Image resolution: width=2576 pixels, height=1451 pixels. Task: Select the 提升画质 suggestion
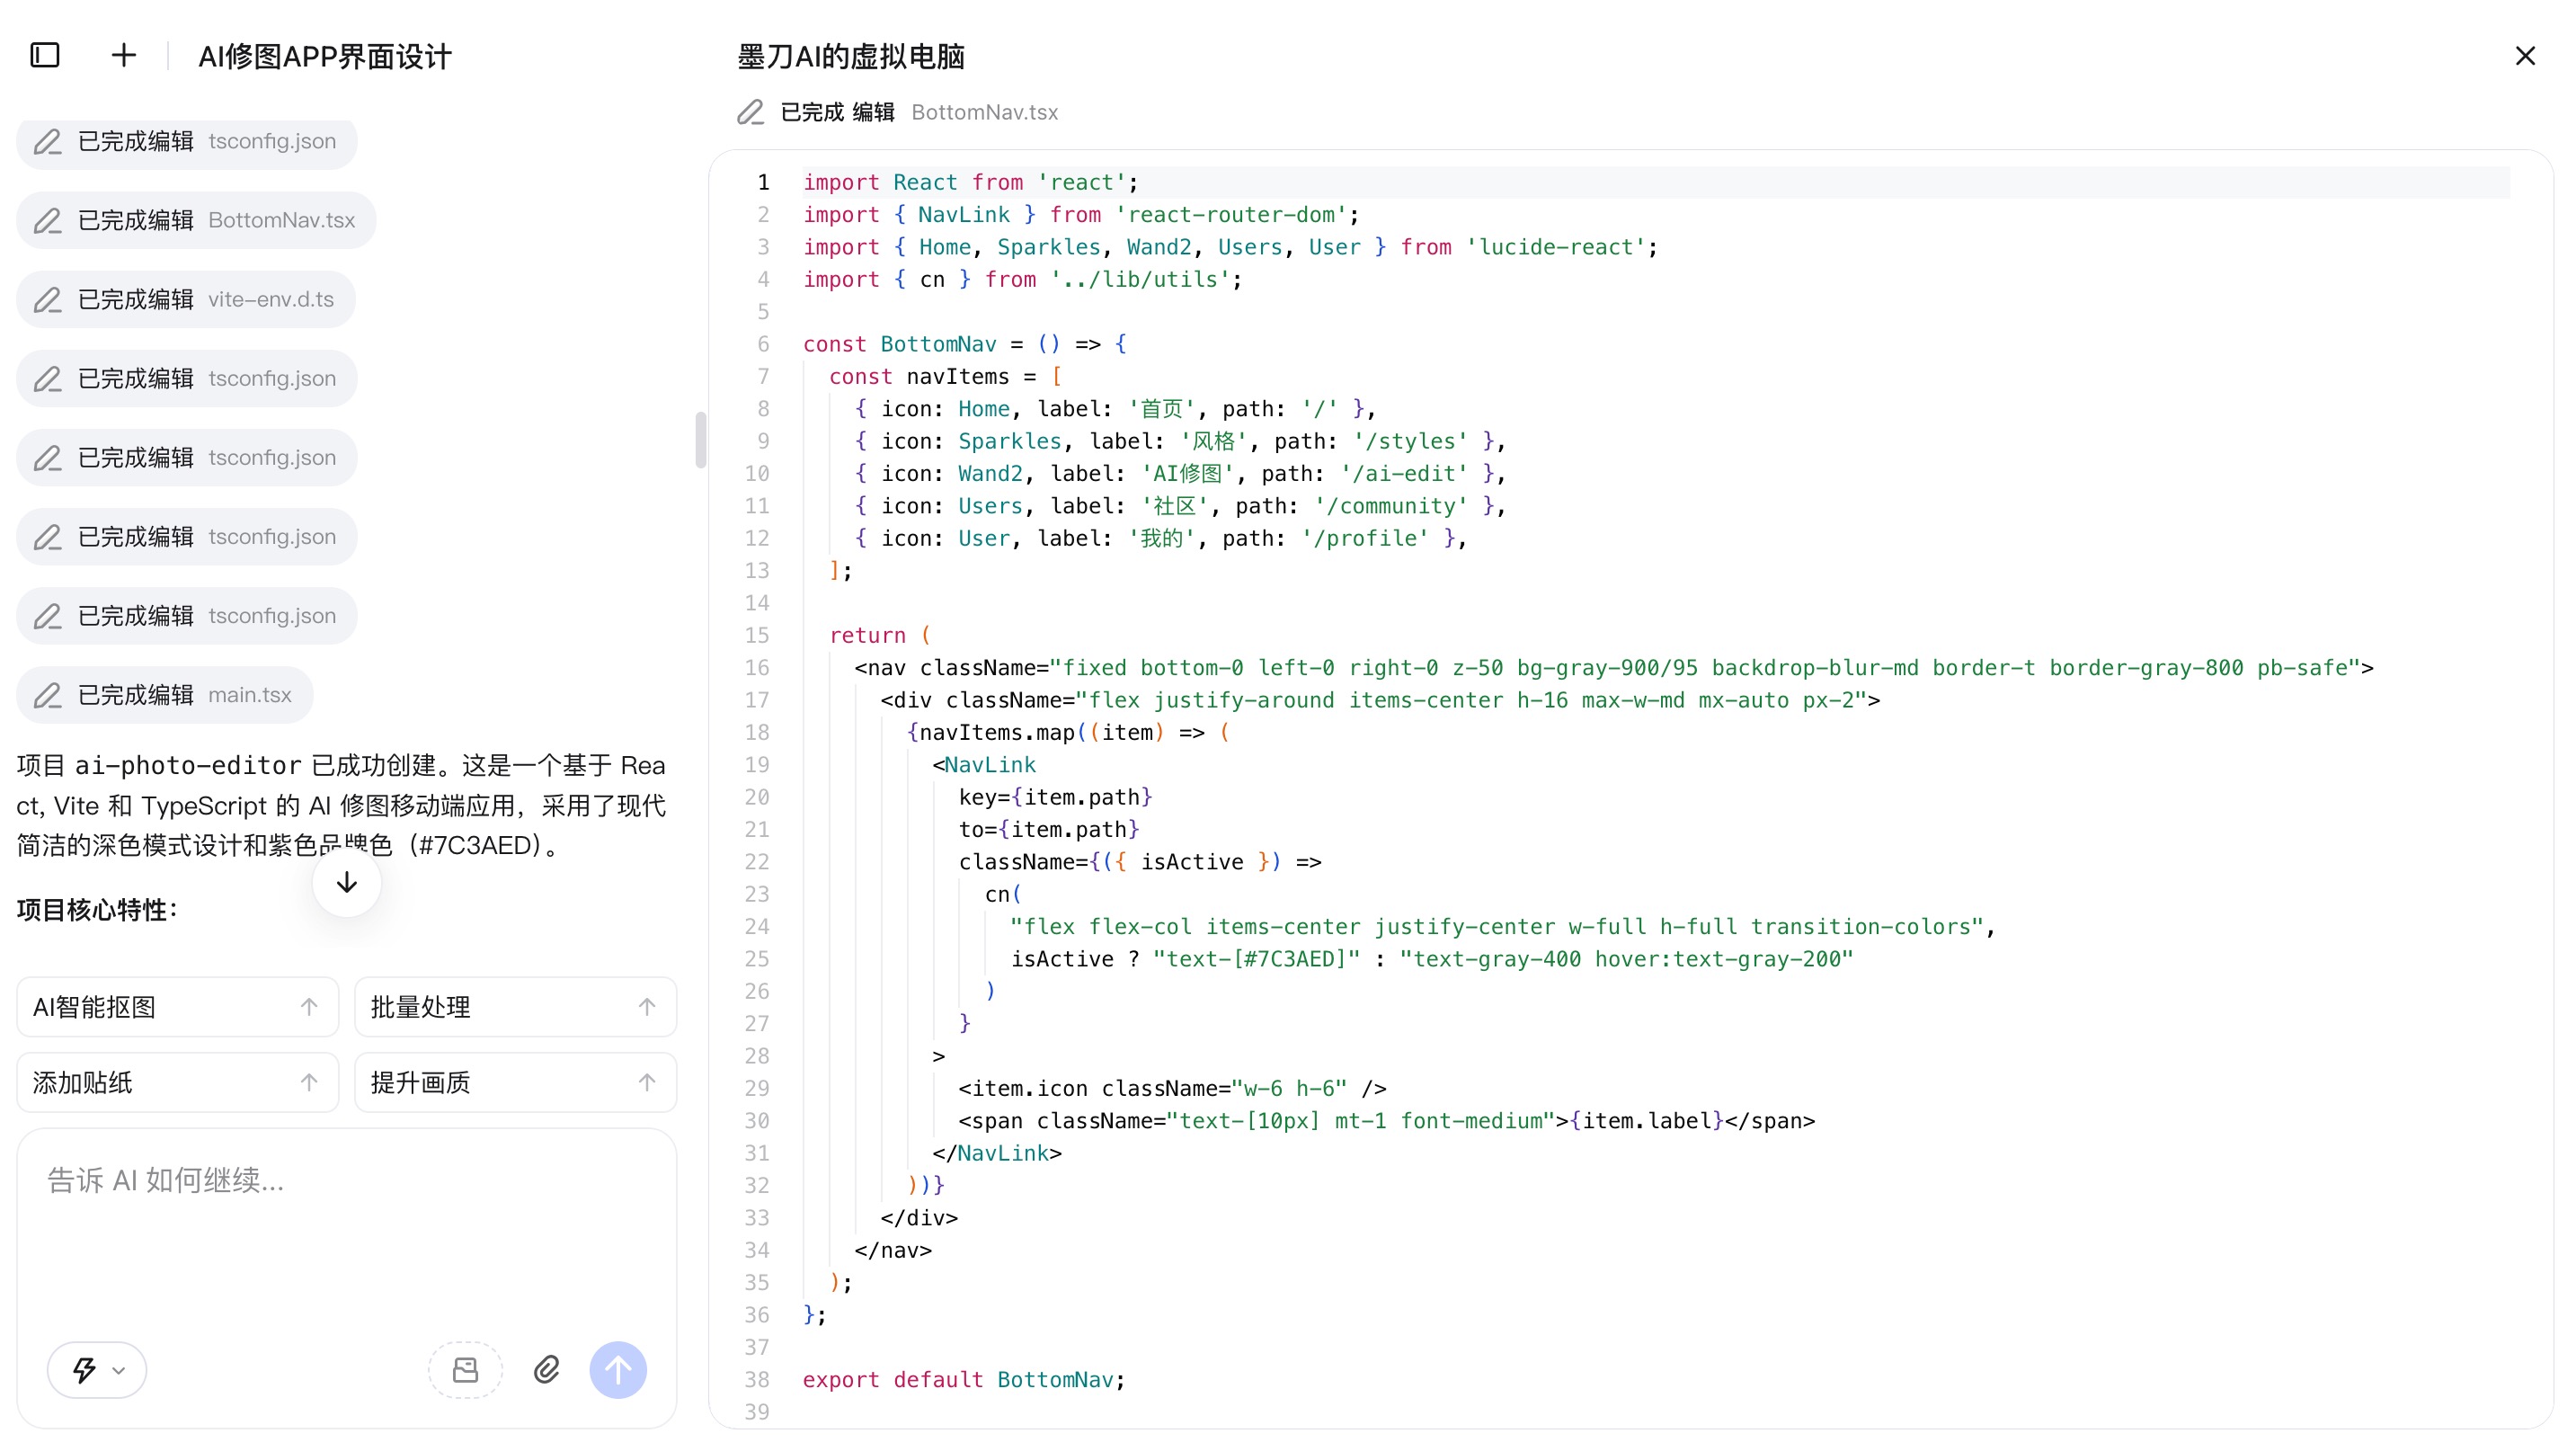click(515, 1082)
